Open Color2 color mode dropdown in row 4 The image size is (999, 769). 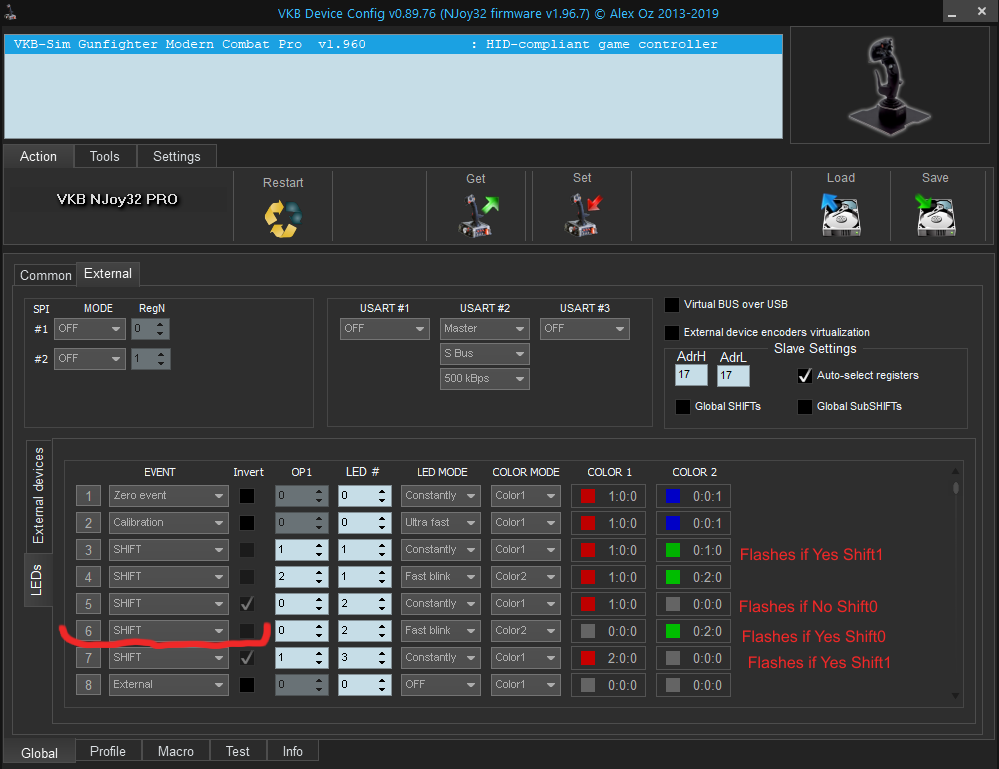[526, 577]
